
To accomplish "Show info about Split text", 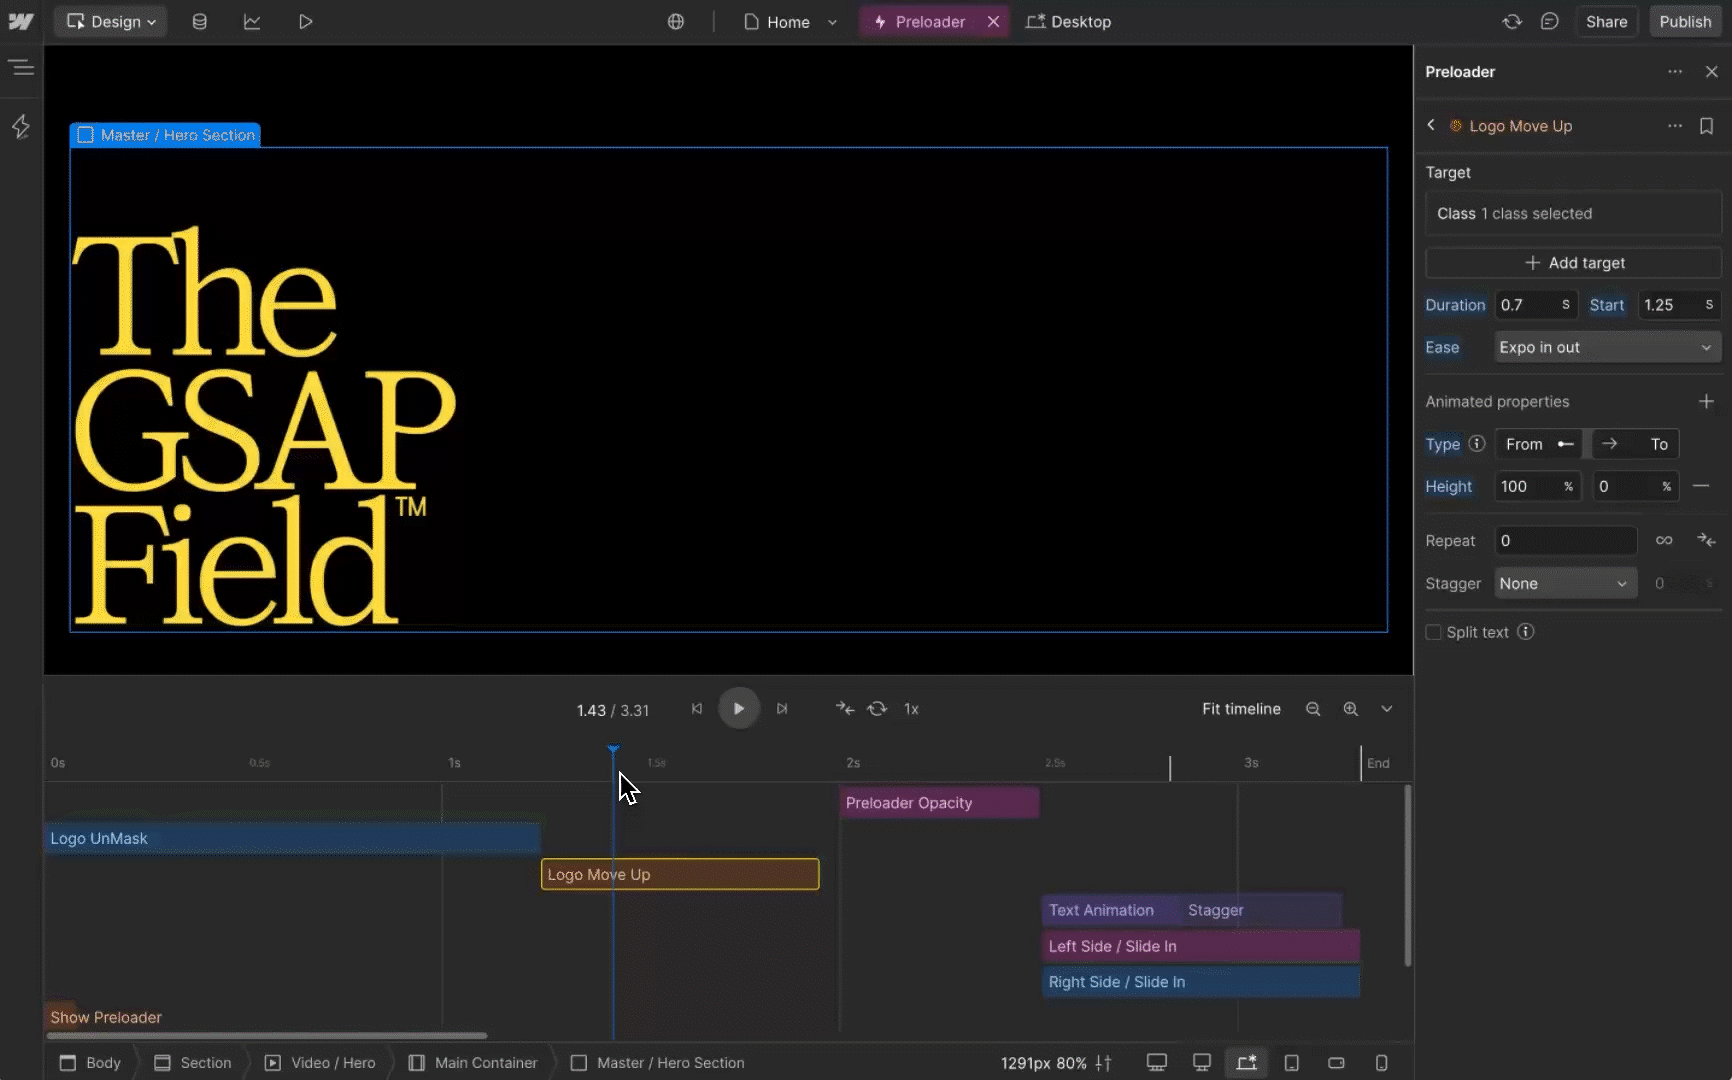I will (1526, 631).
